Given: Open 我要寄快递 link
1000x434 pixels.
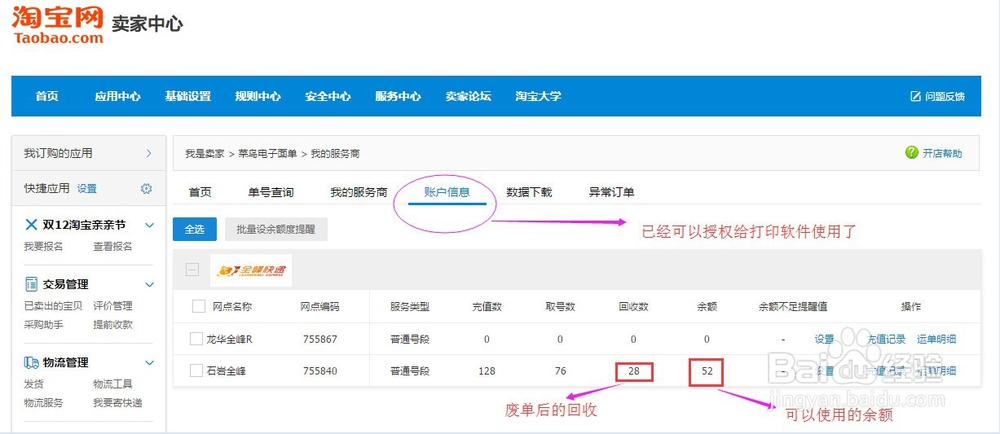Looking at the screenshot, I should (117, 403).
